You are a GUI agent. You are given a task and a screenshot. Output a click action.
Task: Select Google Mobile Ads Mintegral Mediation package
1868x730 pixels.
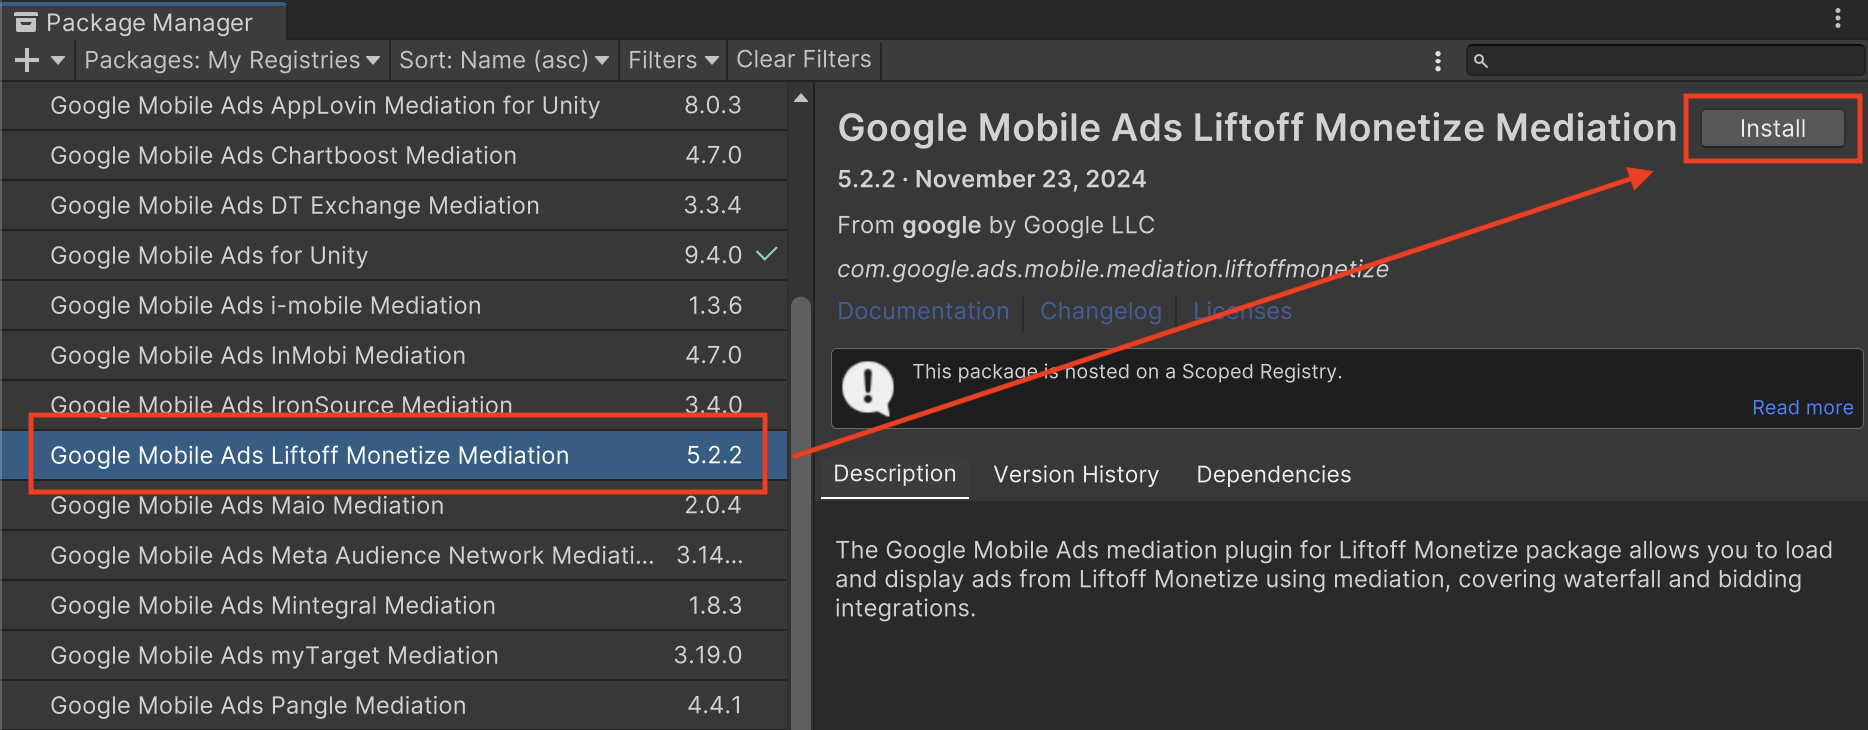[x=273, y=606]
